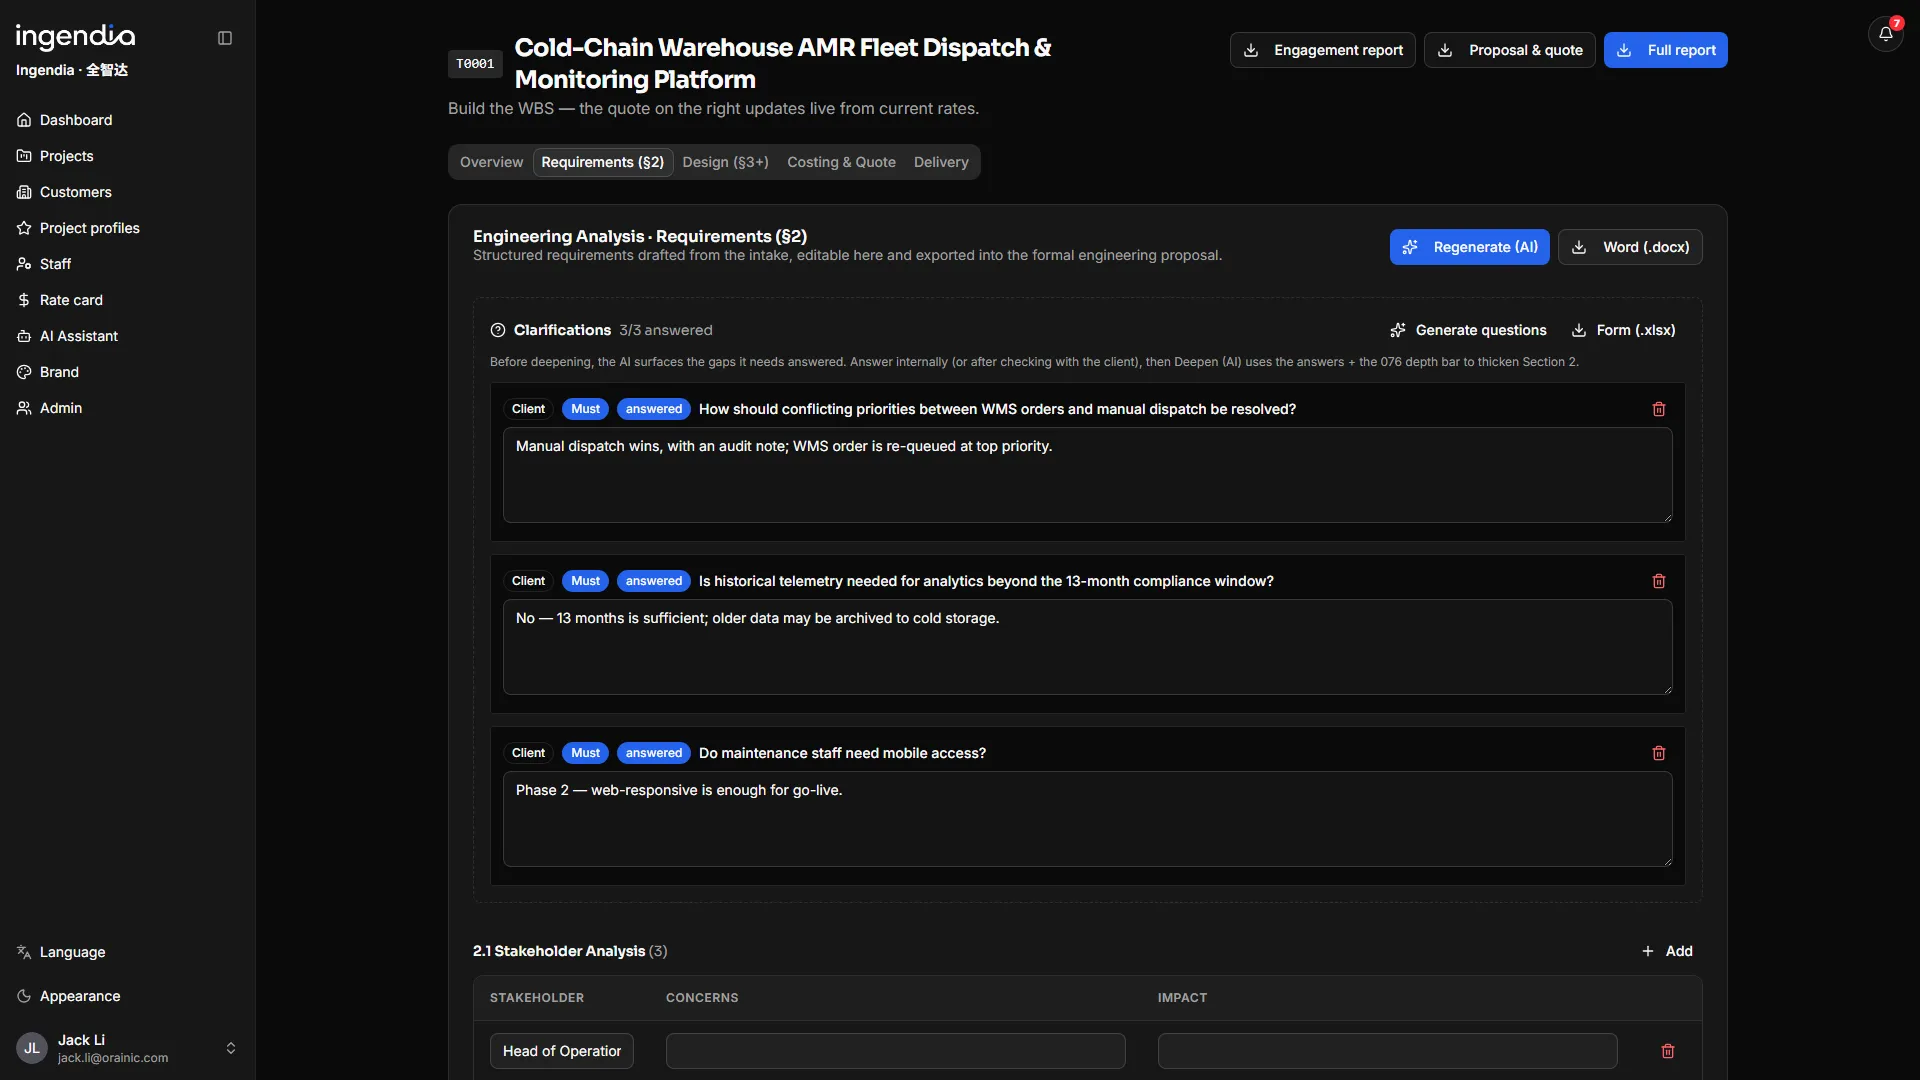Viewport: 1920px width, 1080px height.
Task: Click the empty Impact field
Action: pos(1387,1051)
